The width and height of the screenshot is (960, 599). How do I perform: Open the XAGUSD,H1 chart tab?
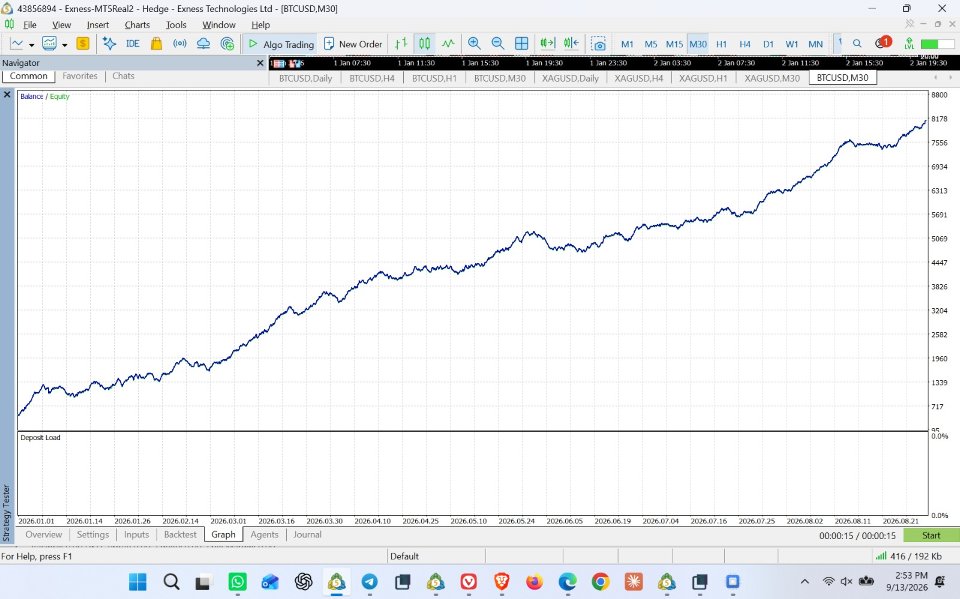point(703,78)
